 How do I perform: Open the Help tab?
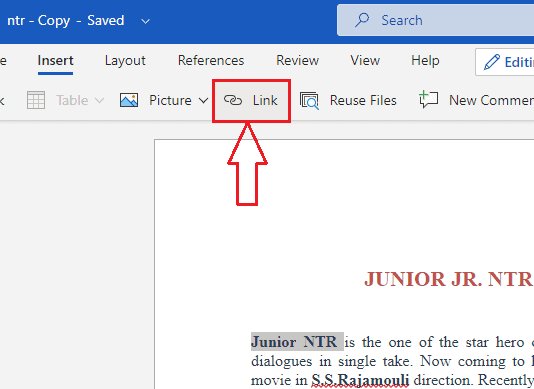425,61
